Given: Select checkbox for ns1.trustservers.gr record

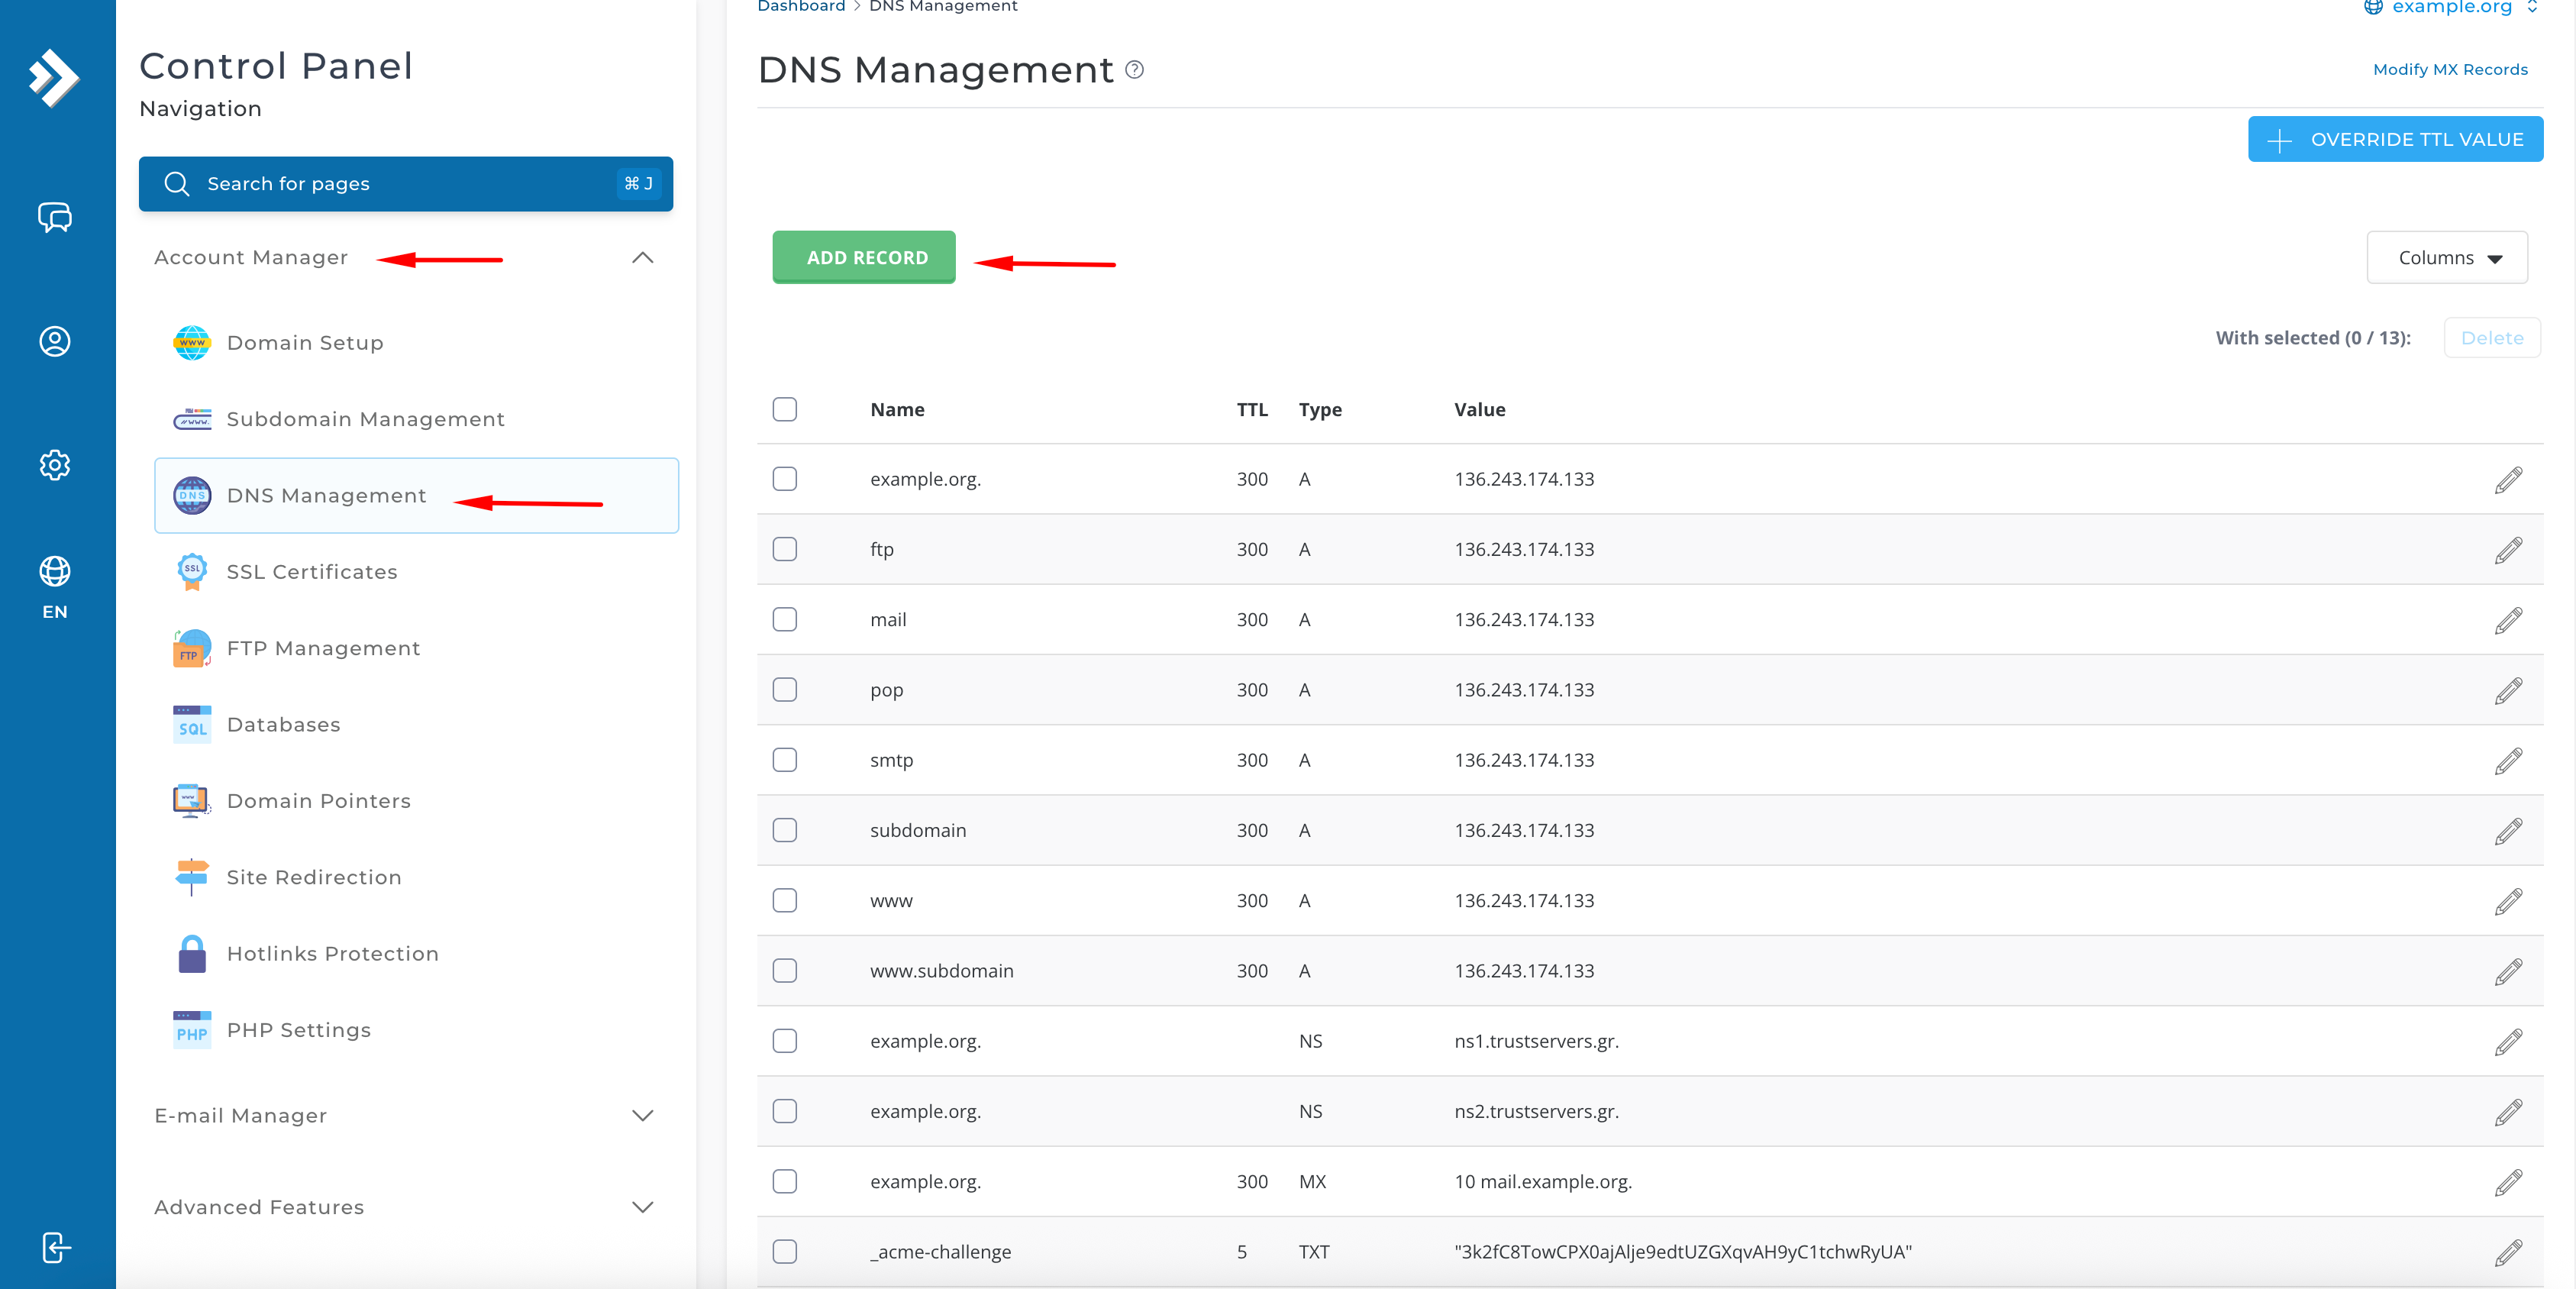Looking at the screenshot, I should (x=785, y=1041).
